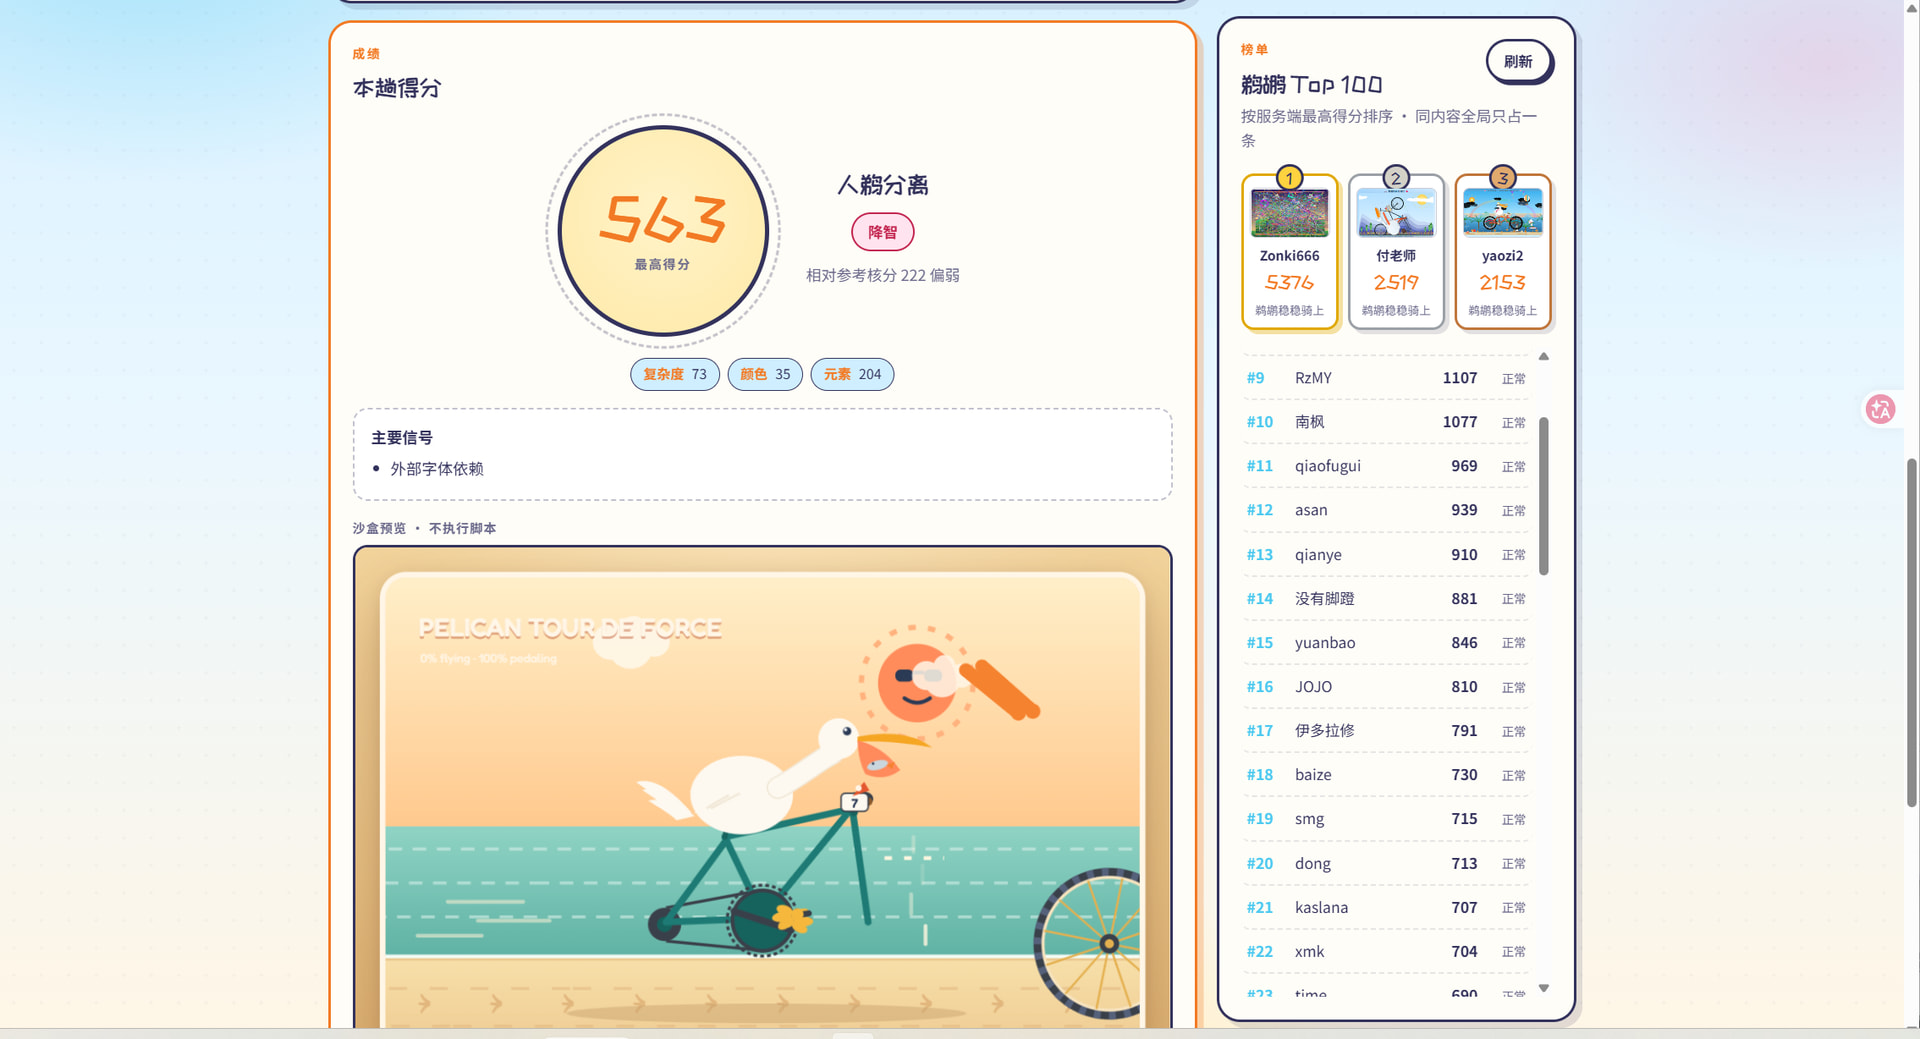1920x1039 pixels.
Task: Click the 颜色 35 score chip
Action: pos(765,374)
